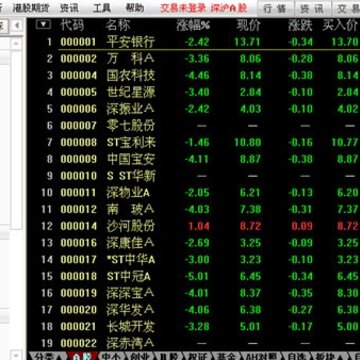Click stock code 000014
Image resolution: width=360 pixels, height=360 pixels.
[x=78, y=226]
